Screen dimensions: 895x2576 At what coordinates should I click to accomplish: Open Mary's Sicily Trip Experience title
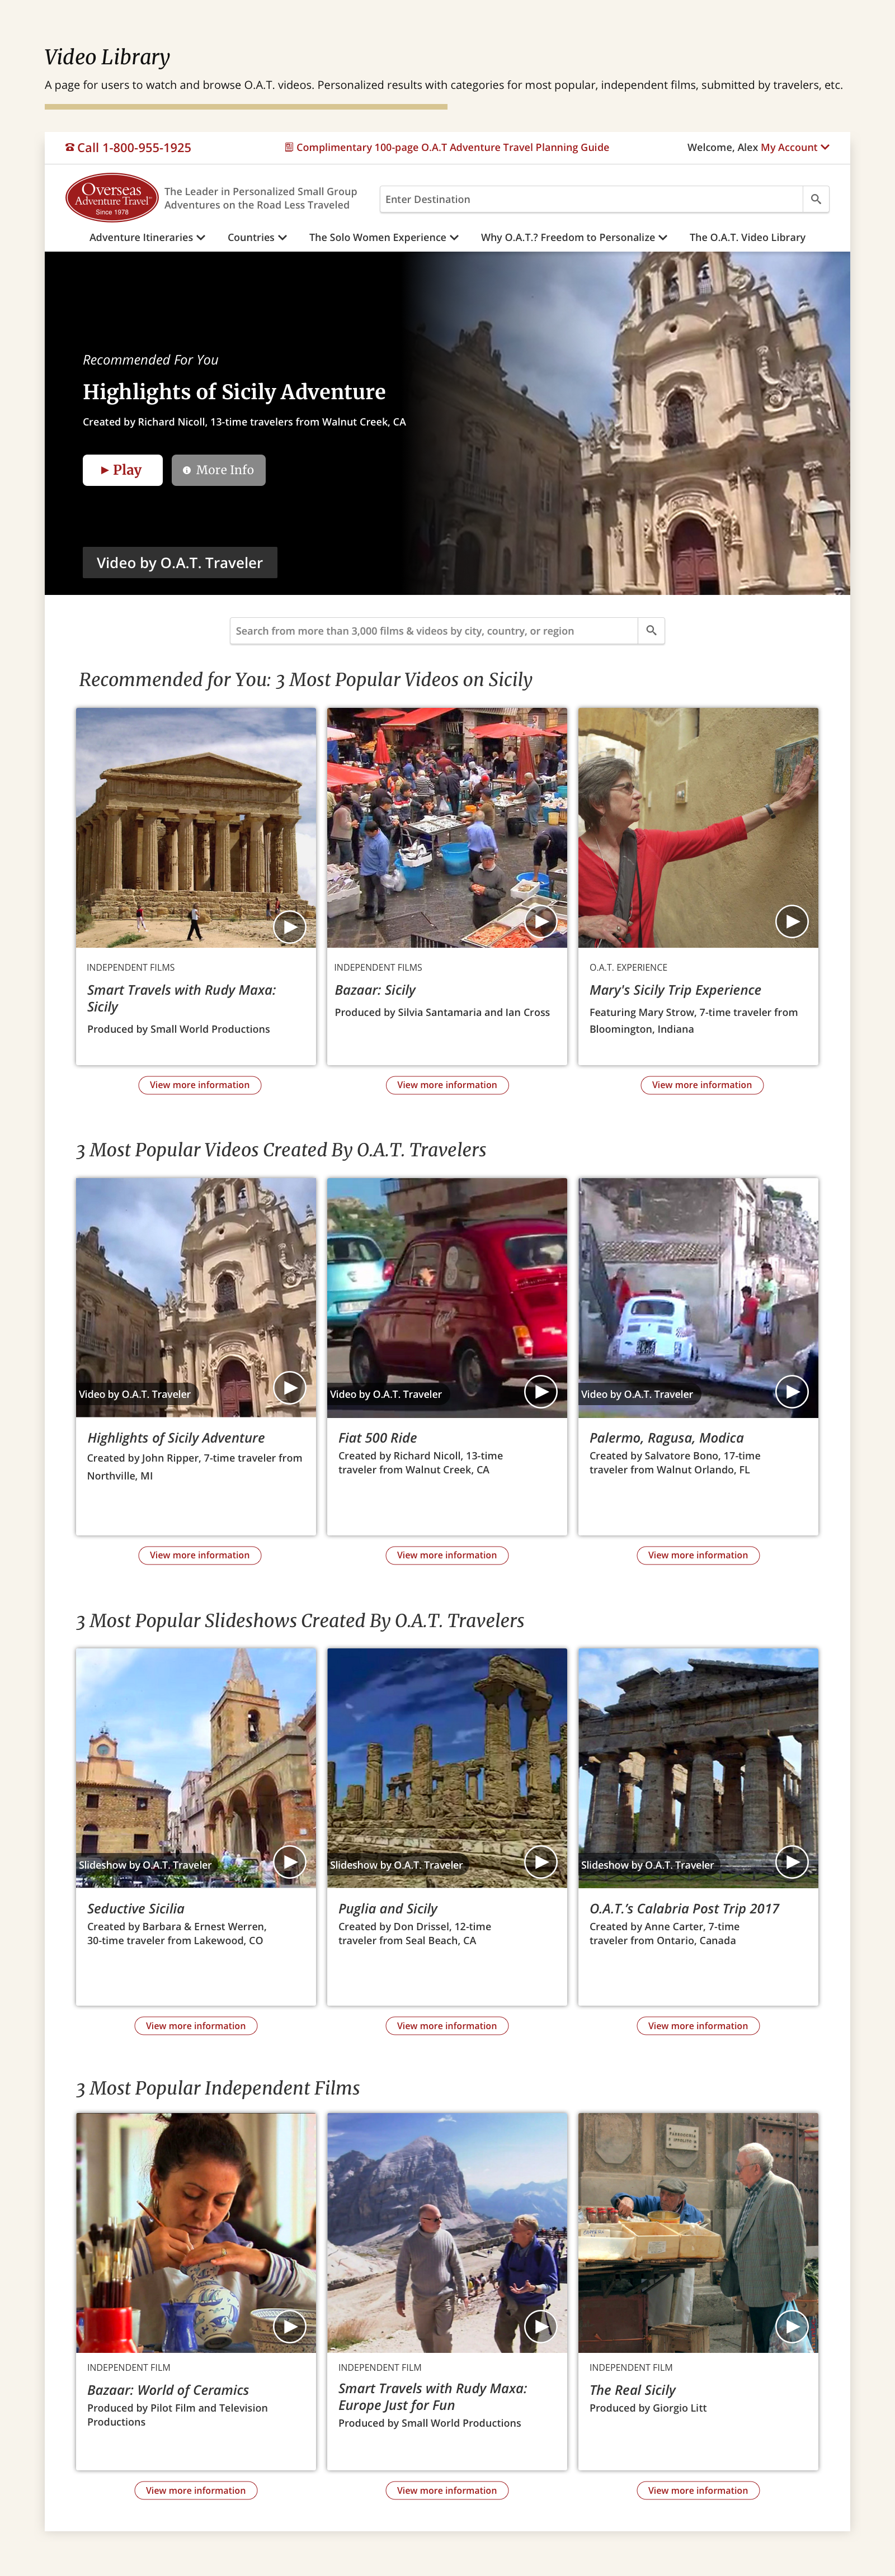(x=675, y=990)
